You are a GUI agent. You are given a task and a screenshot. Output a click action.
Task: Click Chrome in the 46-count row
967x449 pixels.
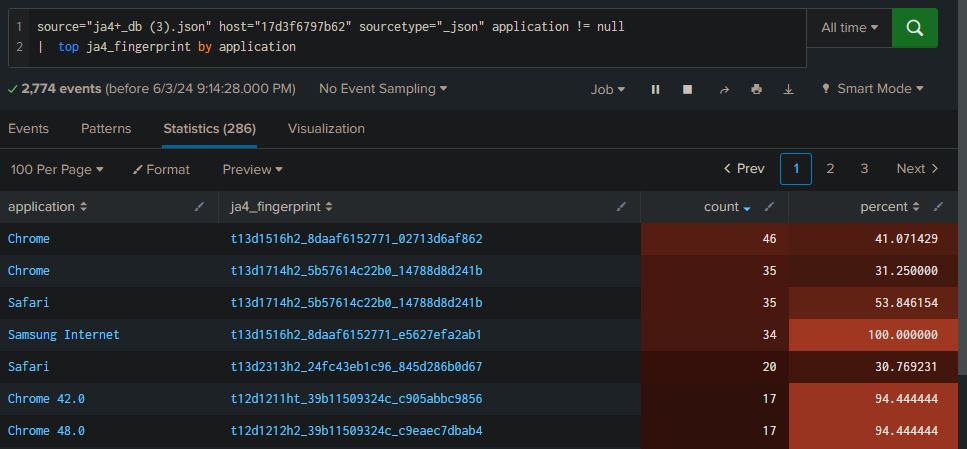tap(28, 239)
